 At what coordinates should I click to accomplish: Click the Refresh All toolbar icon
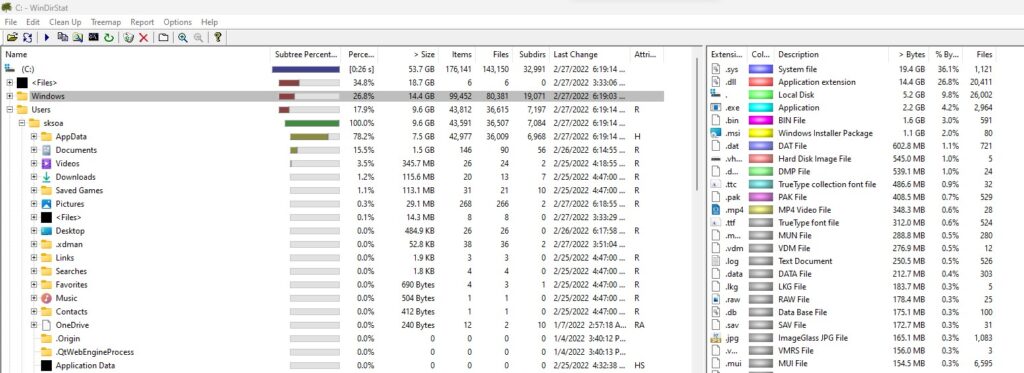[27, 37]
